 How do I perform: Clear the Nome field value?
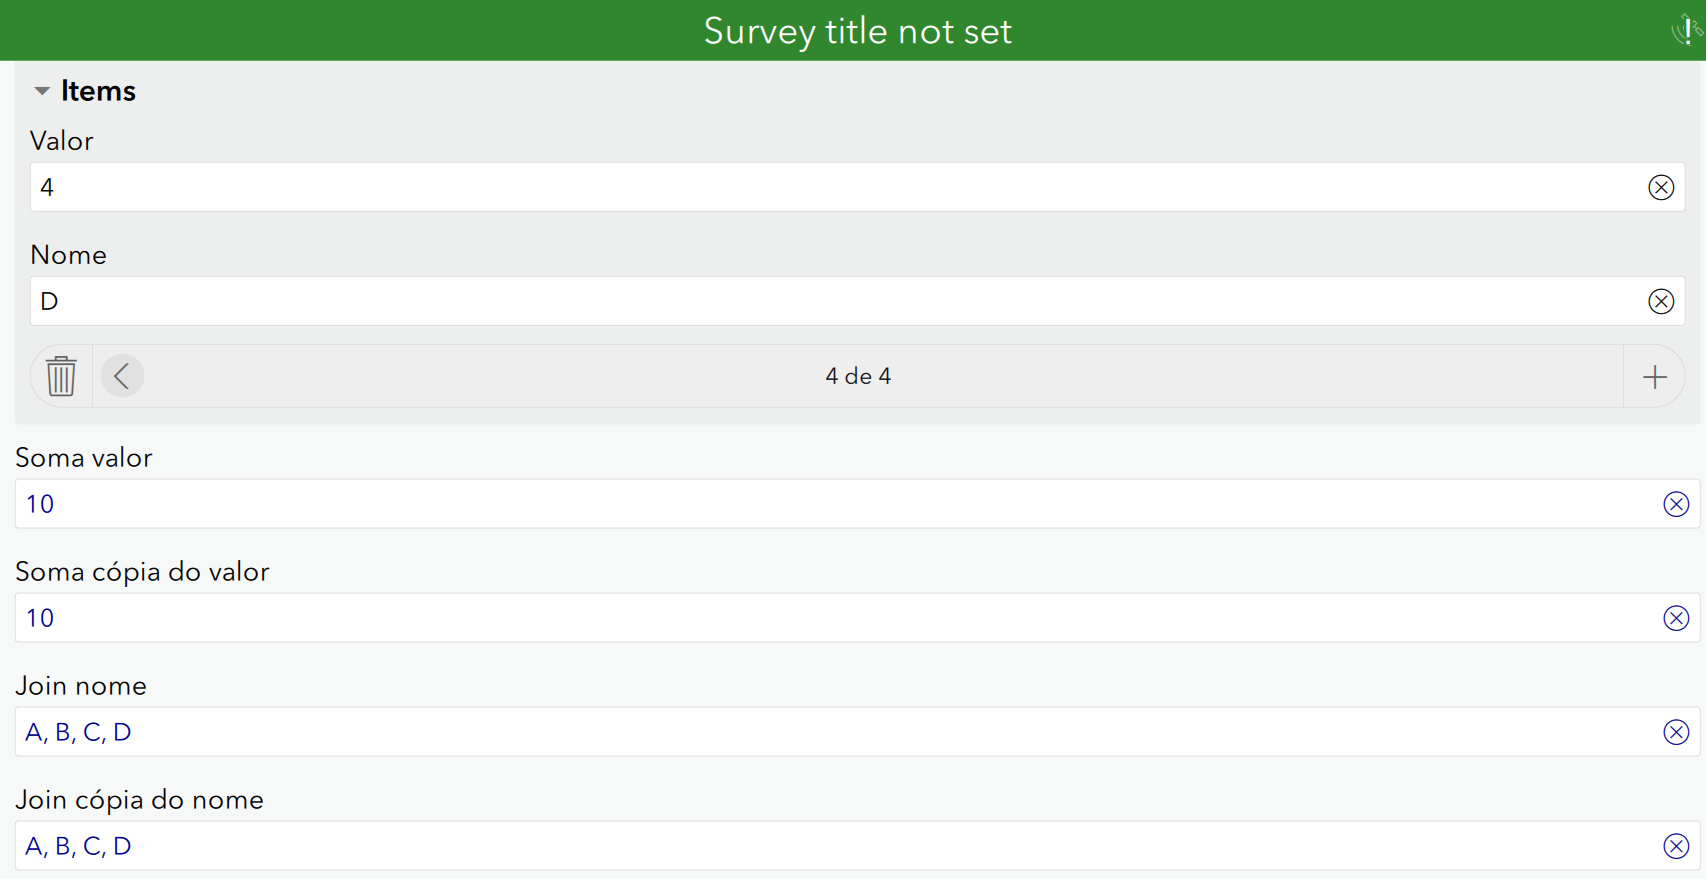[1660, 301]
